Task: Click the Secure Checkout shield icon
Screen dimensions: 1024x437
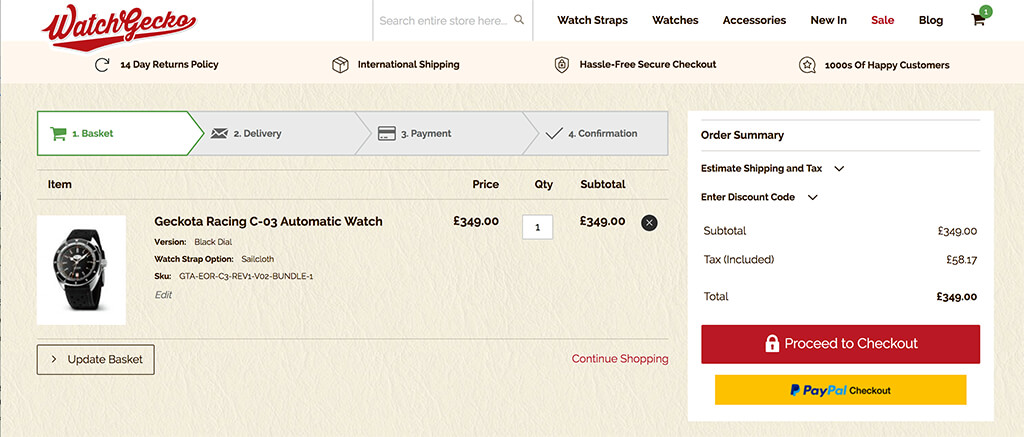Action: coord(562,65)
